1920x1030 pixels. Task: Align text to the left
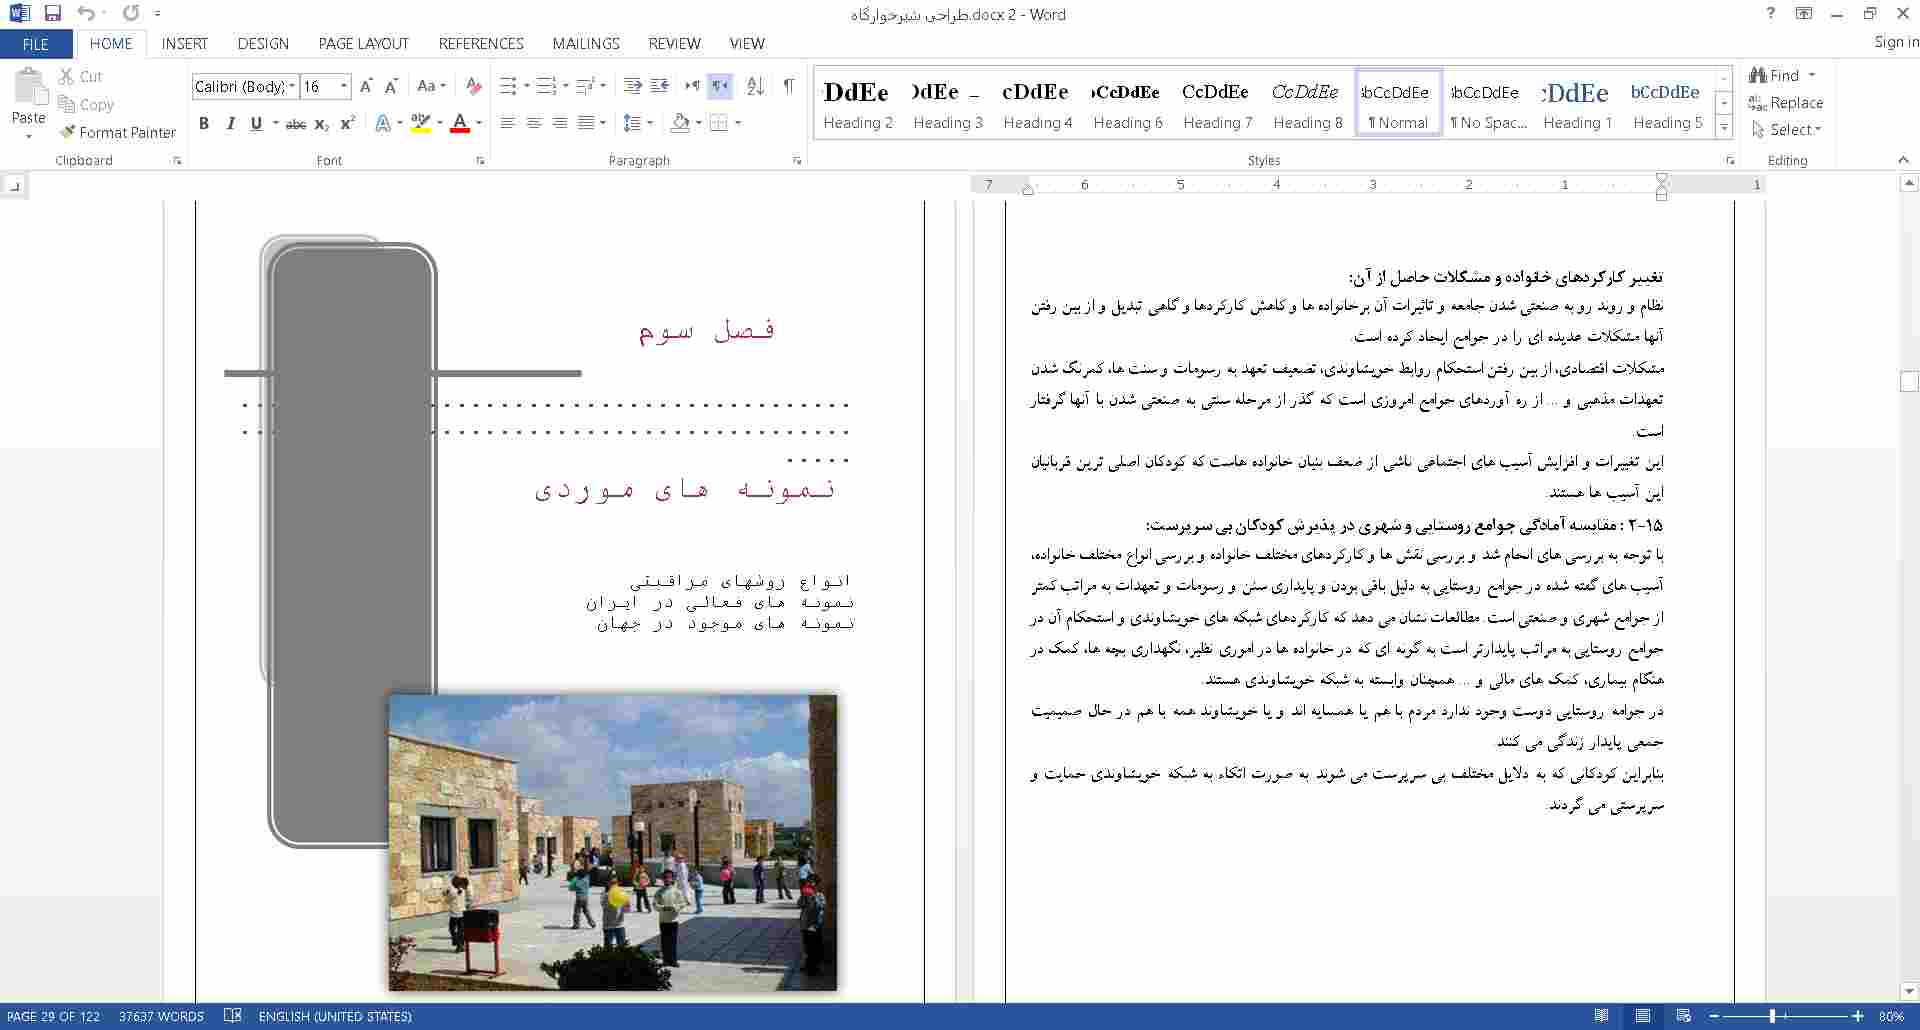[508, 123]
